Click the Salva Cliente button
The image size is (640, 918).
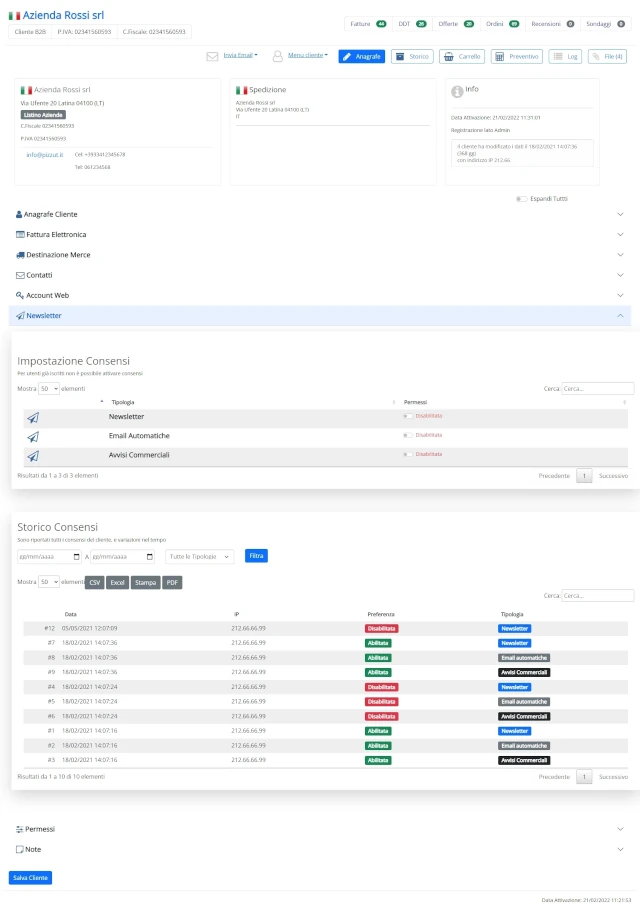[x=30, y=878]
